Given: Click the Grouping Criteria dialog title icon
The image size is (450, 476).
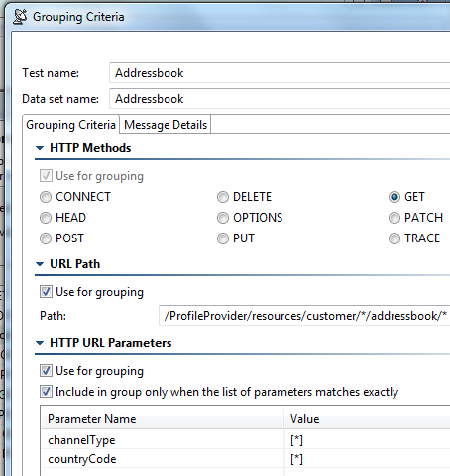Looking at the screenshot, I should point(20,17).
